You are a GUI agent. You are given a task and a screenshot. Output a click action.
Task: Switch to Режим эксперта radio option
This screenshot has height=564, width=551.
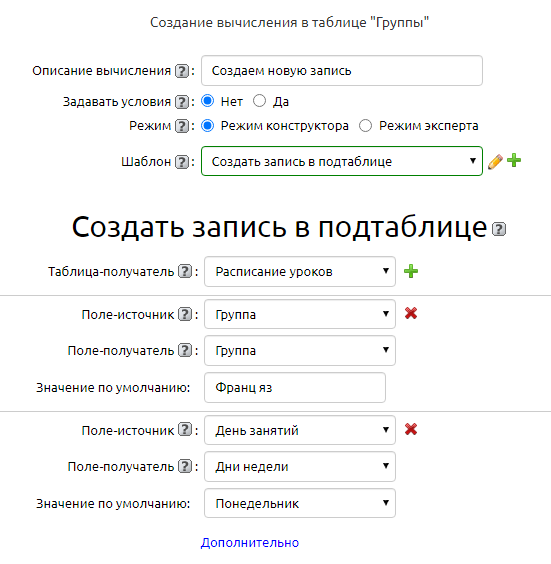point(365,126)
